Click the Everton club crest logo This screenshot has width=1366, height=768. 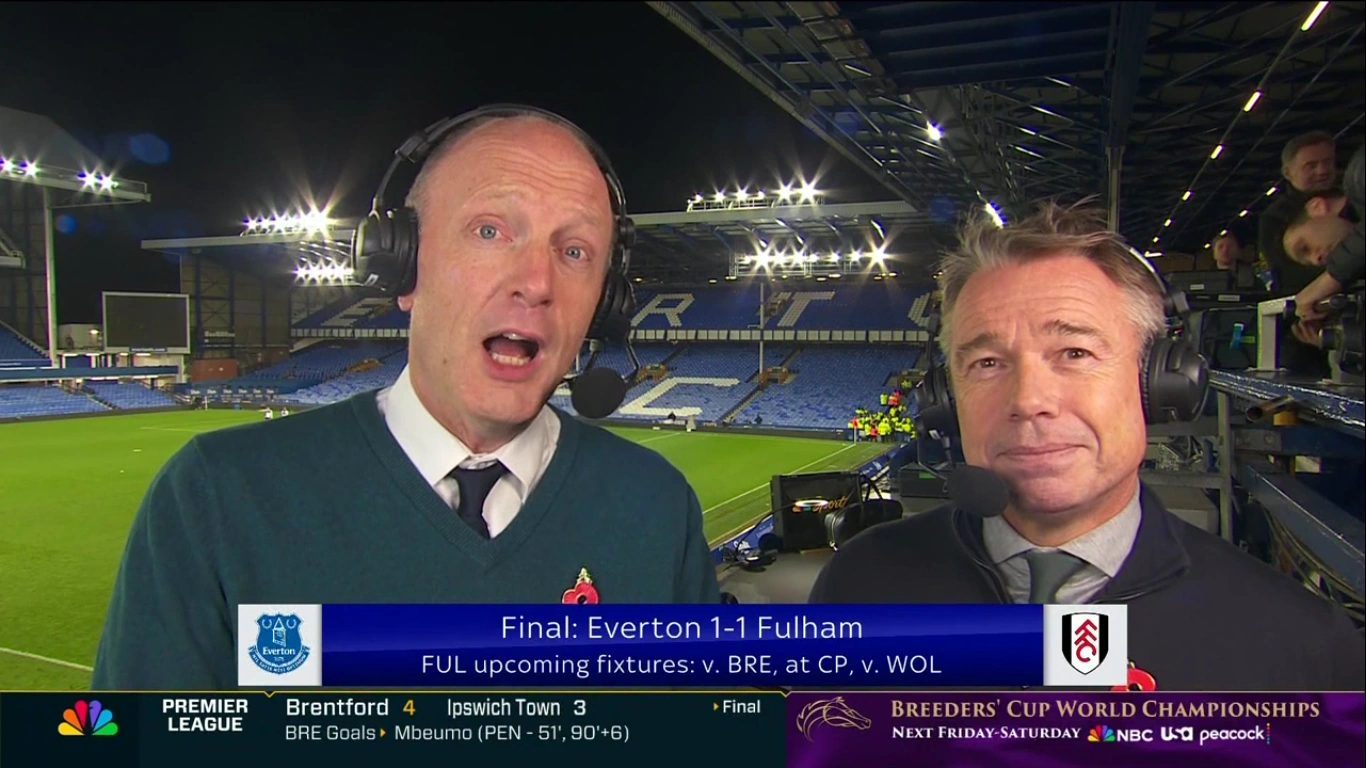tap(279, 644)
